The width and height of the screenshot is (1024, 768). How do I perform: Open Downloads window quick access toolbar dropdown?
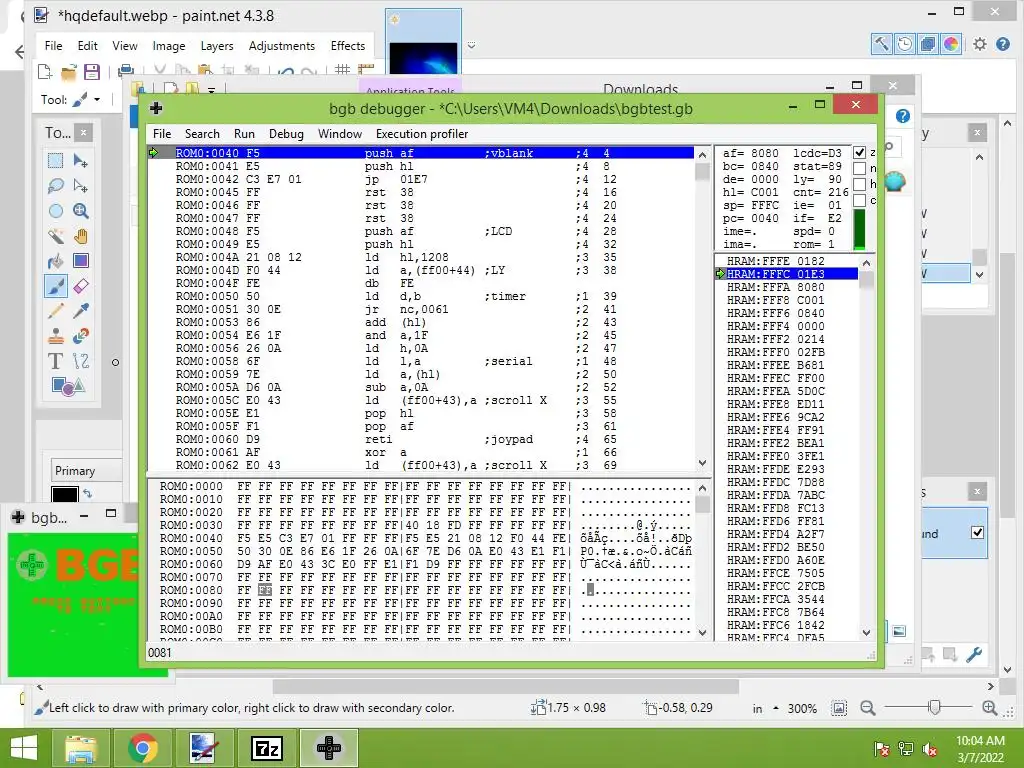pos(212,90)
